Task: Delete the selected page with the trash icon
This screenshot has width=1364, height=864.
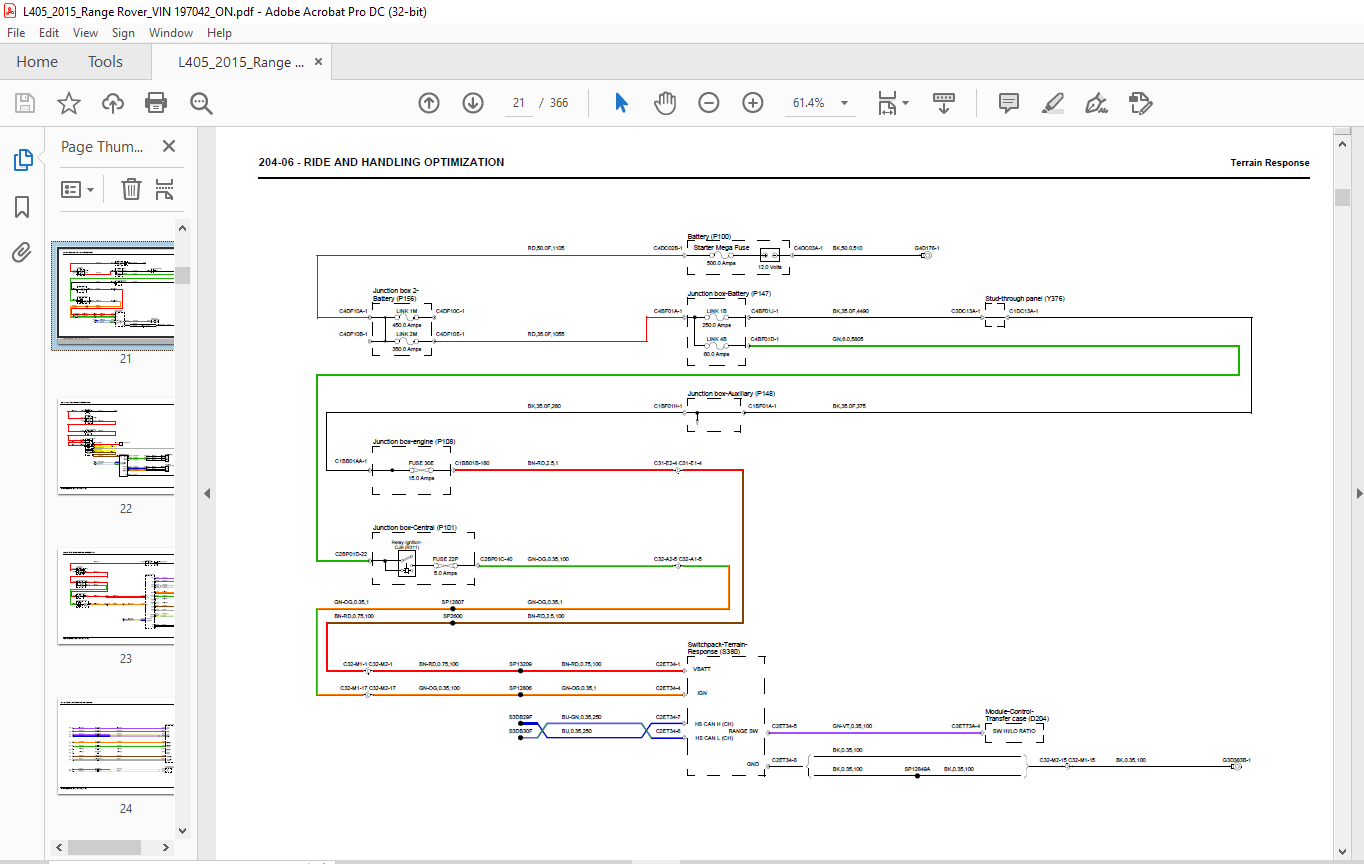Action: [x=131, y=189]
